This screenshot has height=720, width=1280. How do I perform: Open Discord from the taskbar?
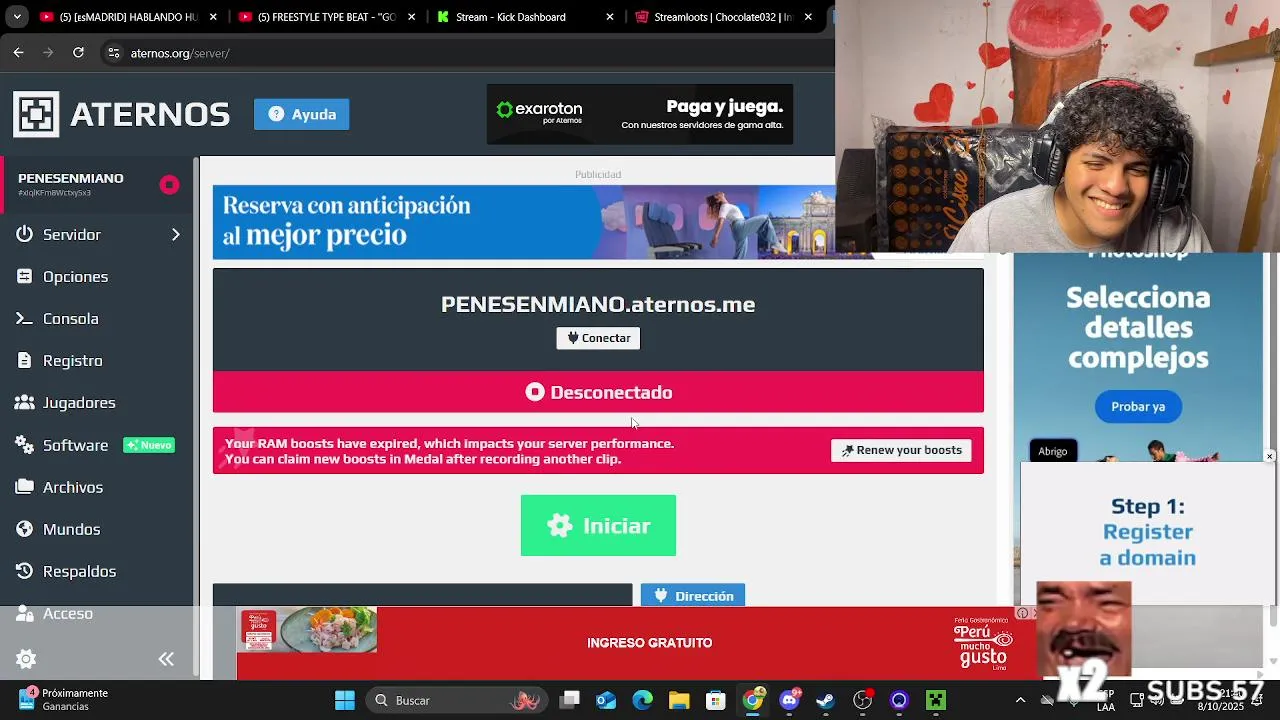click(x=789, y=700)
